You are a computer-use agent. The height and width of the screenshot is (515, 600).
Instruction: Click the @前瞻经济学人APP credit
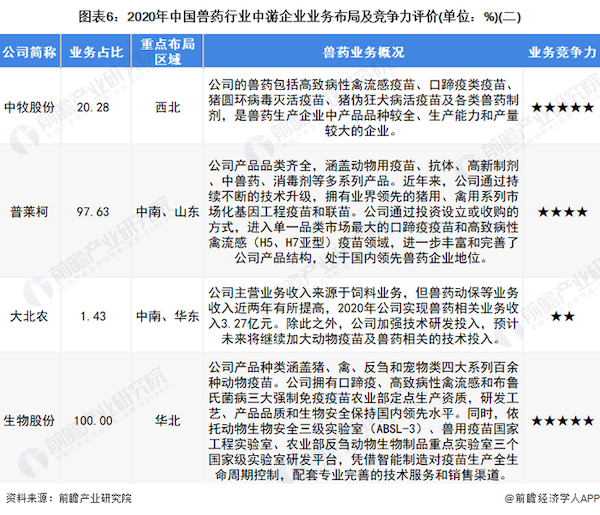click(552, 498)
